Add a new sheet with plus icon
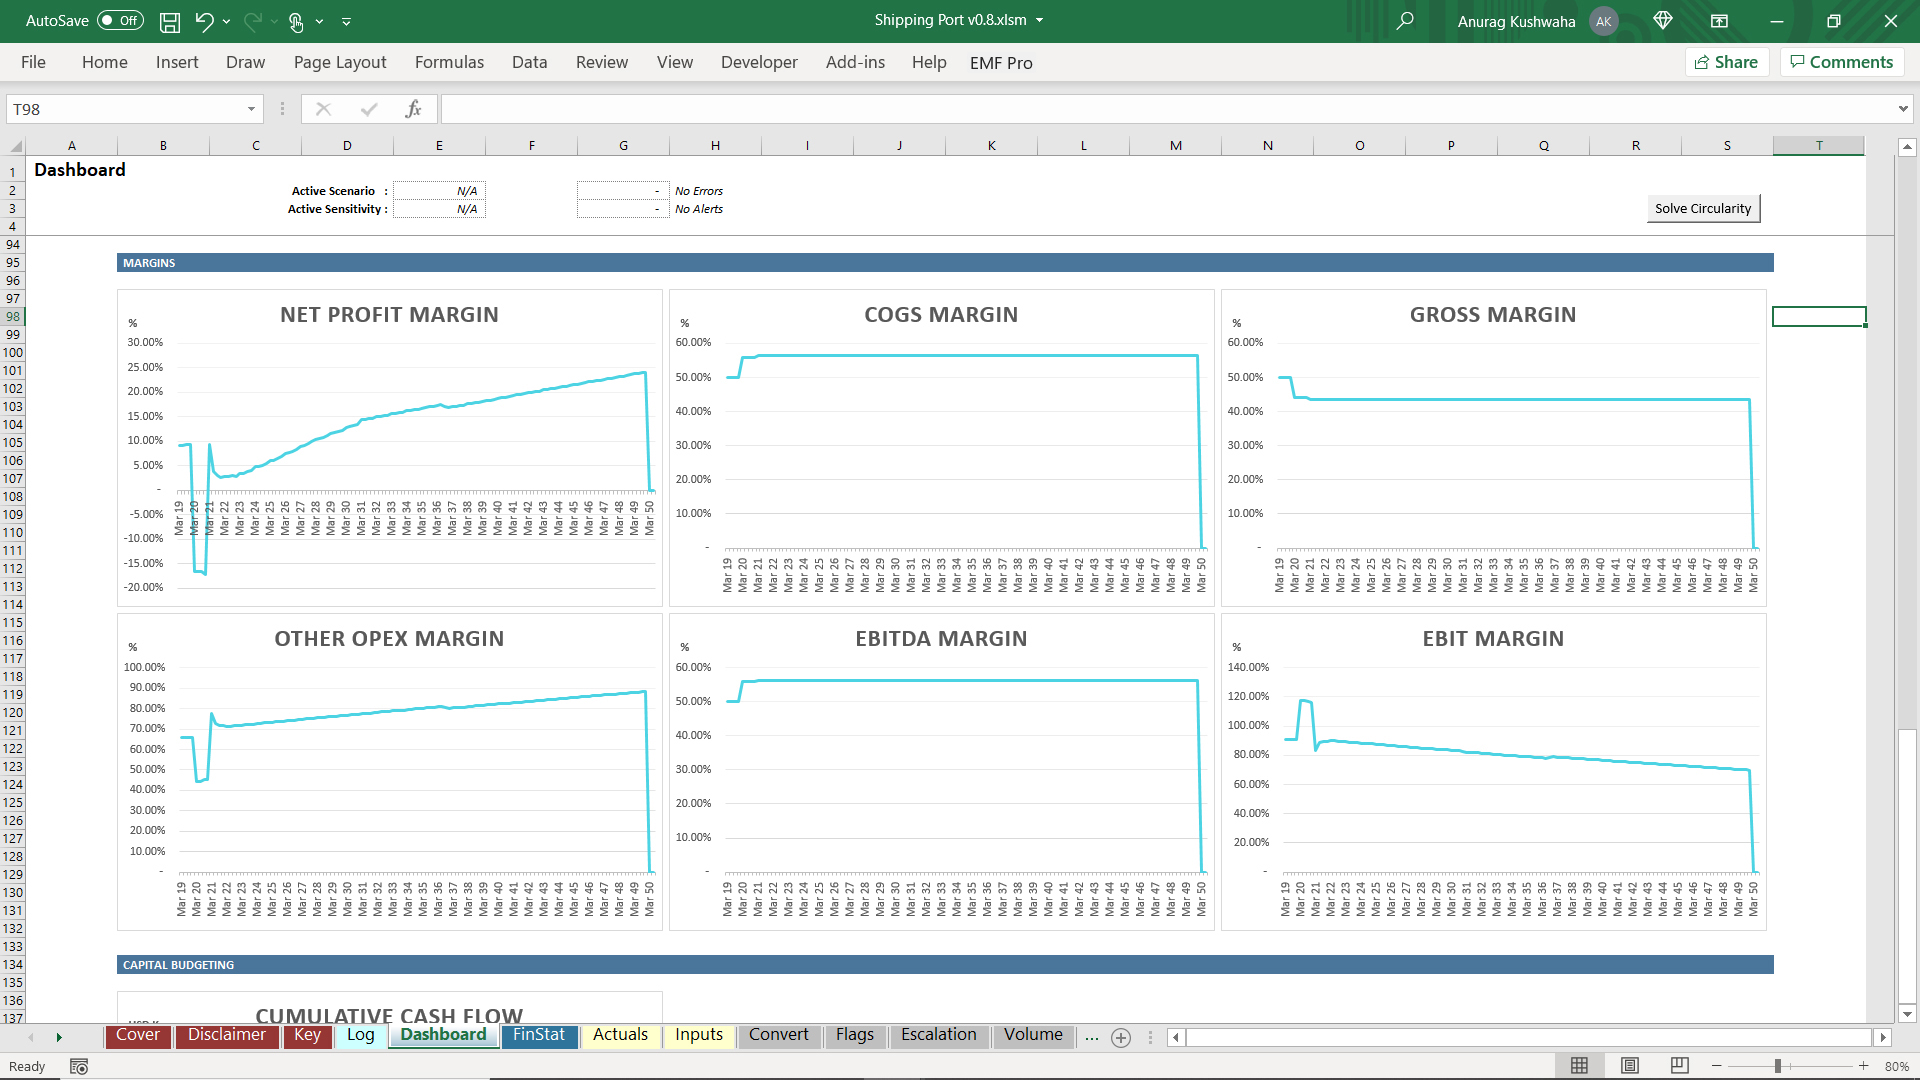Viewport: 1920px width, 1080px height. [x=1121, y=1038]
